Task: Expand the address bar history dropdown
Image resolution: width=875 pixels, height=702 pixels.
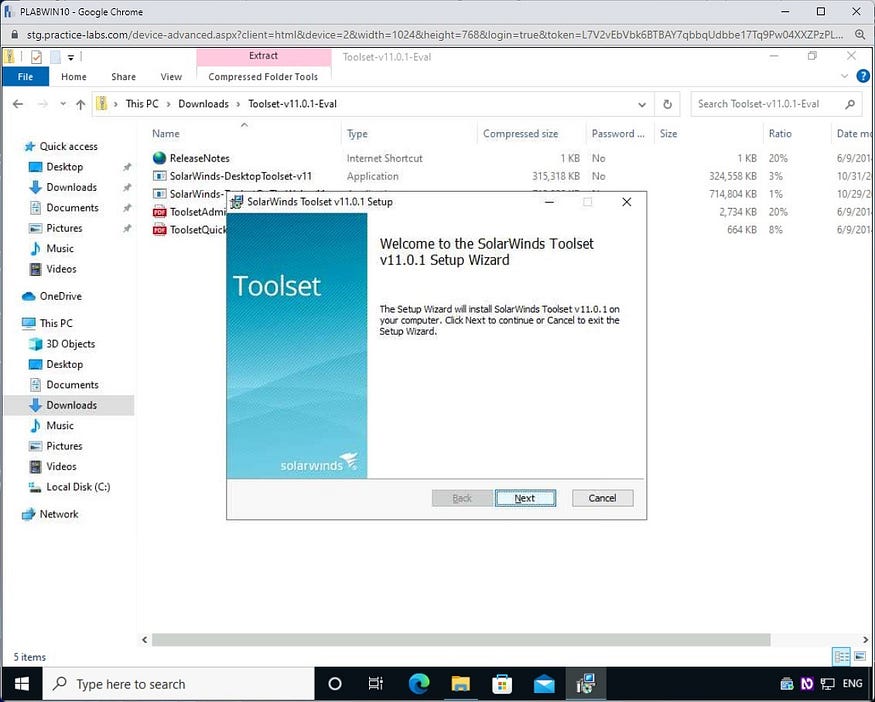Action: click(x=642, y=104)
